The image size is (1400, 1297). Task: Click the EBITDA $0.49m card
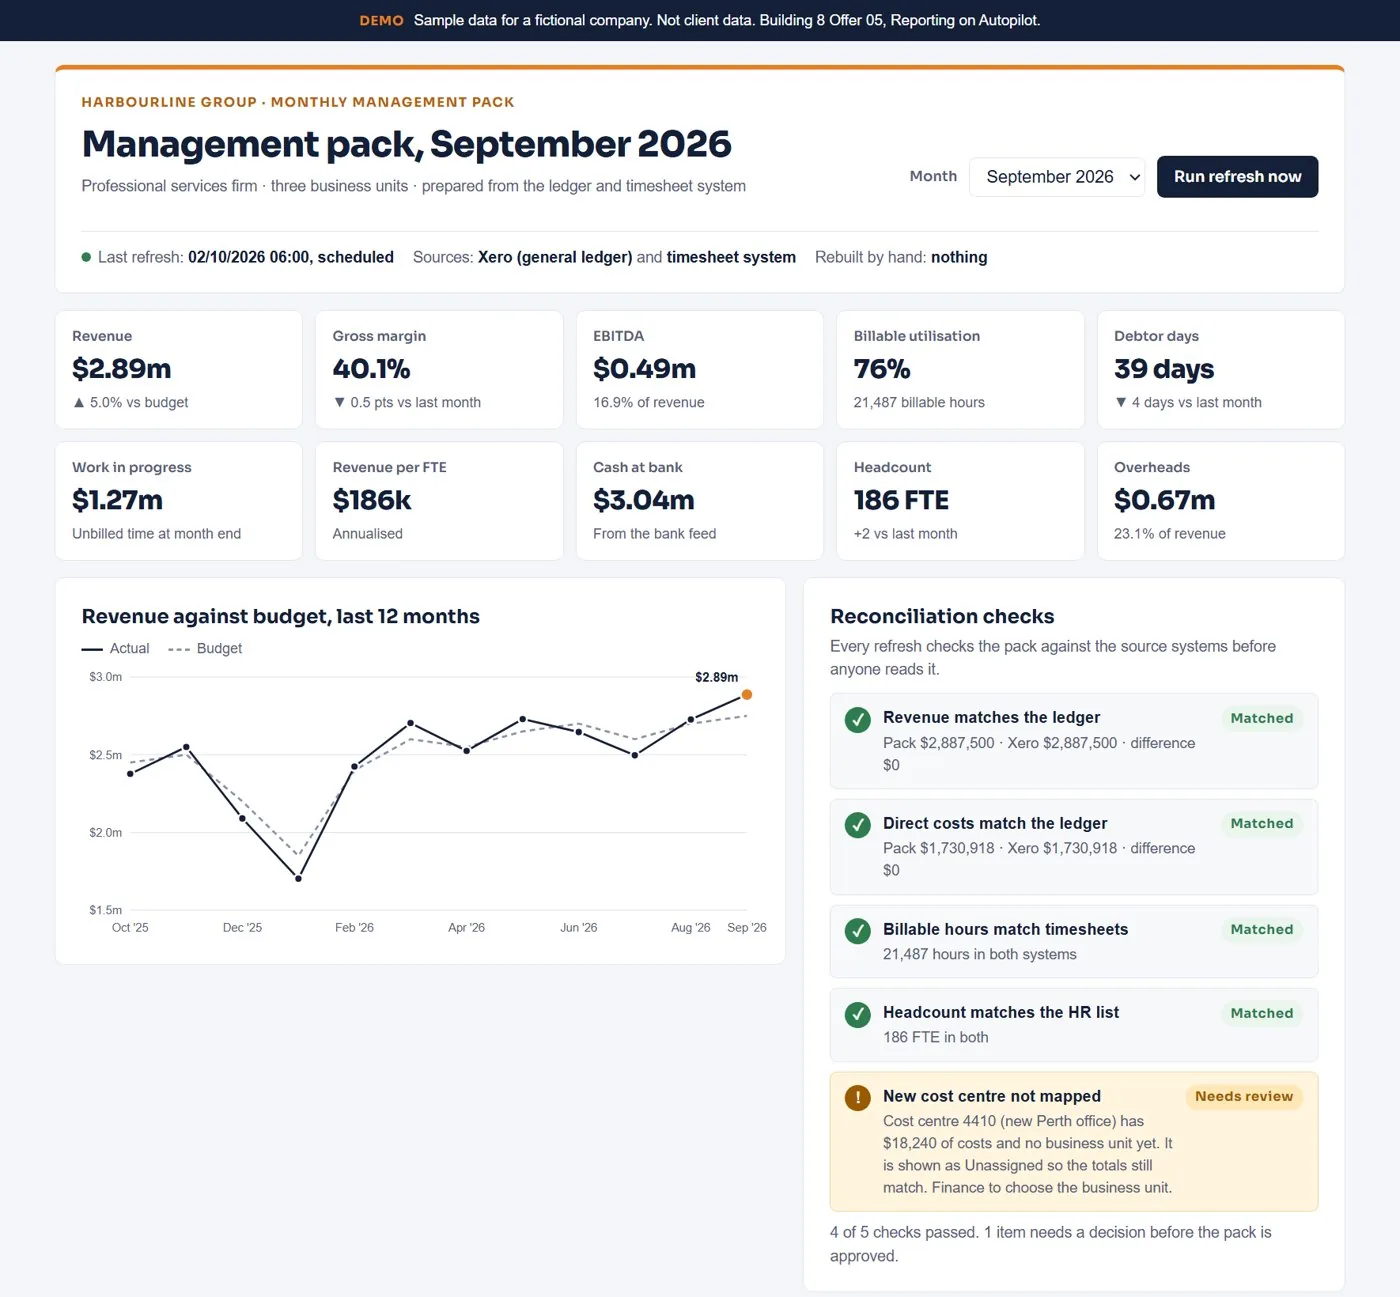click(700, 370)
